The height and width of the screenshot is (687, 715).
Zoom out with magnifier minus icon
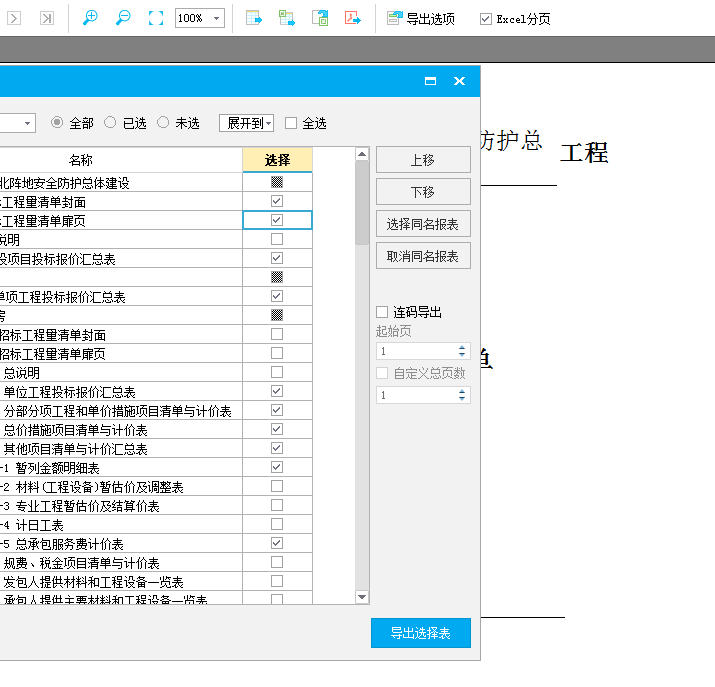(x=123, y=18)
